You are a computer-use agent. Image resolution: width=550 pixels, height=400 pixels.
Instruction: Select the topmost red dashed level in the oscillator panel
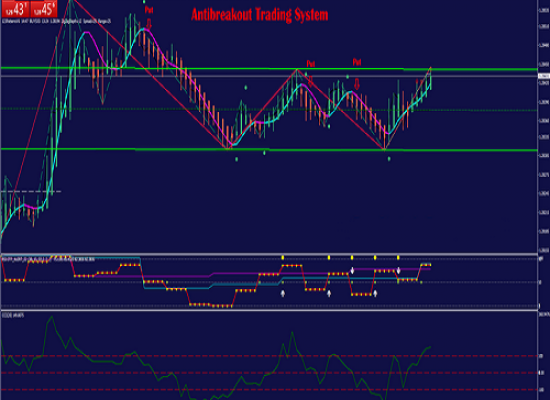269,356
